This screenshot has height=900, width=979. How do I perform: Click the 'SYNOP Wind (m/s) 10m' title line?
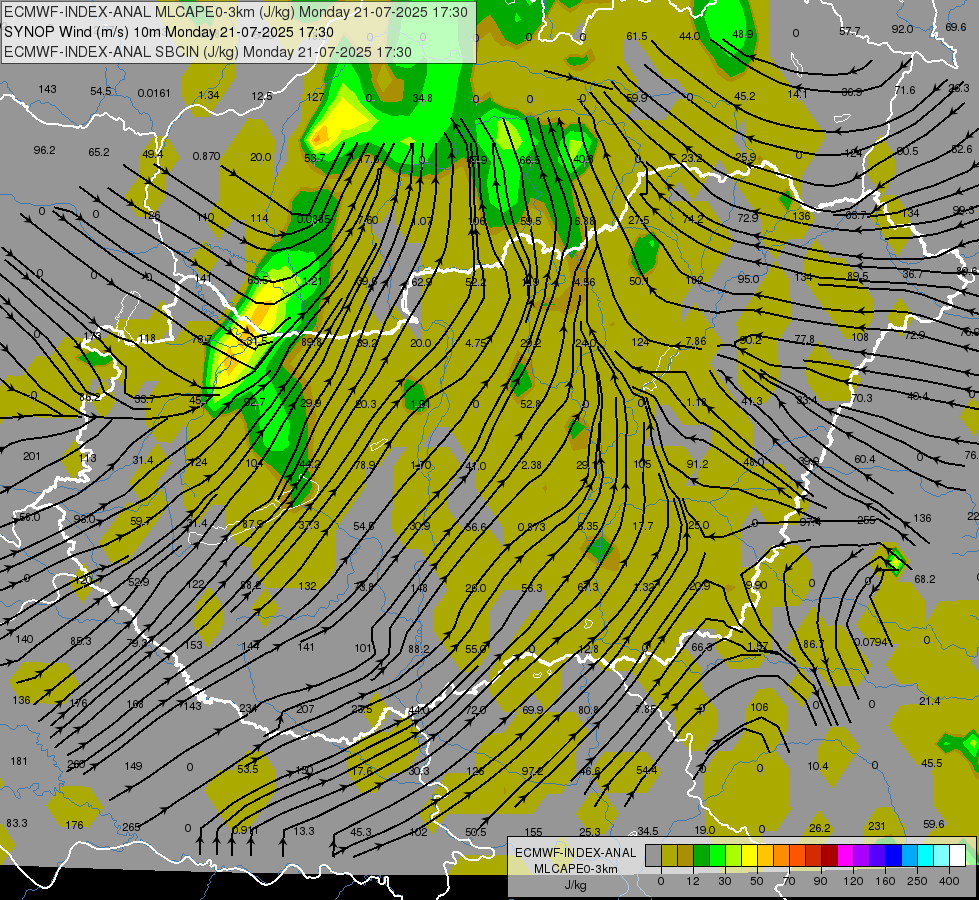[x=169, y=32]
